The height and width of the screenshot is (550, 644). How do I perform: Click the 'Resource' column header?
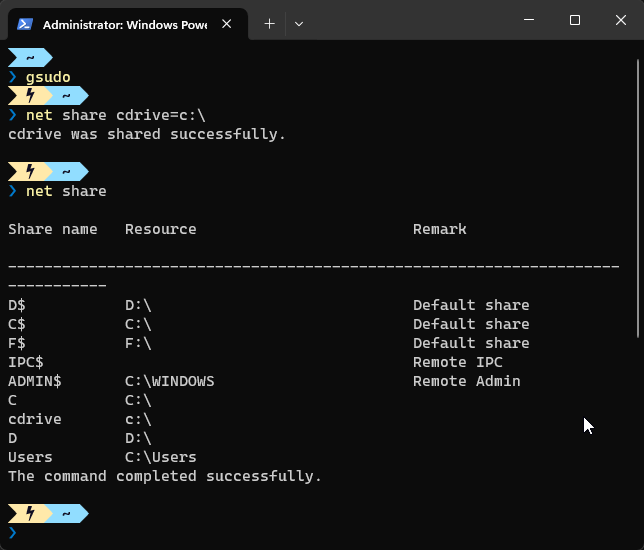pyautogui.click(x=161, y=229)
